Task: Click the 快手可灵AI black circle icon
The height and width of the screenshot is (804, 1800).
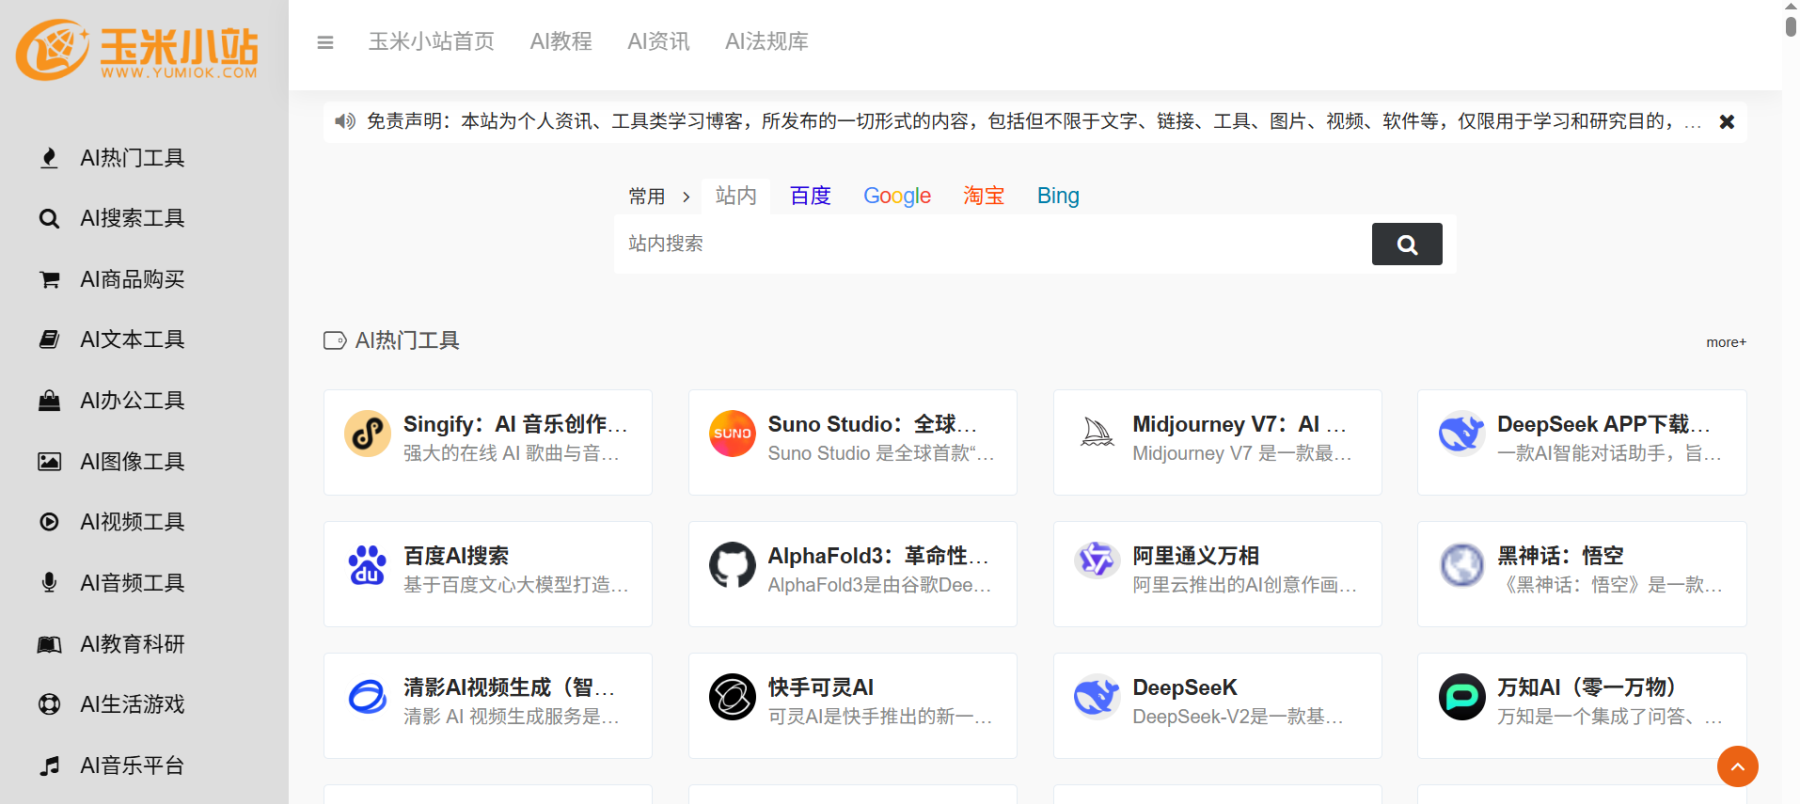Action: pos(732,696)
